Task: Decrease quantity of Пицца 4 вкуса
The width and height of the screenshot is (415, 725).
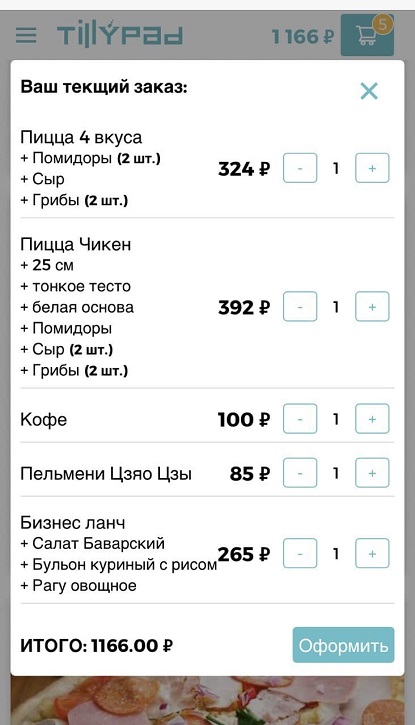Action: pos(300,168)
